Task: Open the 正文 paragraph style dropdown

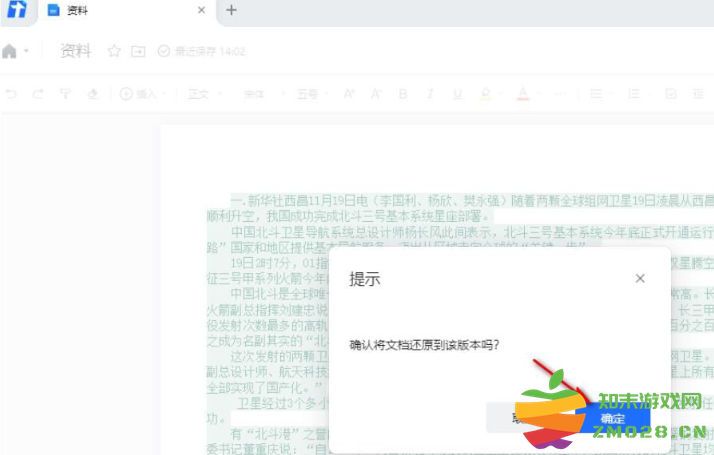Action: (205, 94)
